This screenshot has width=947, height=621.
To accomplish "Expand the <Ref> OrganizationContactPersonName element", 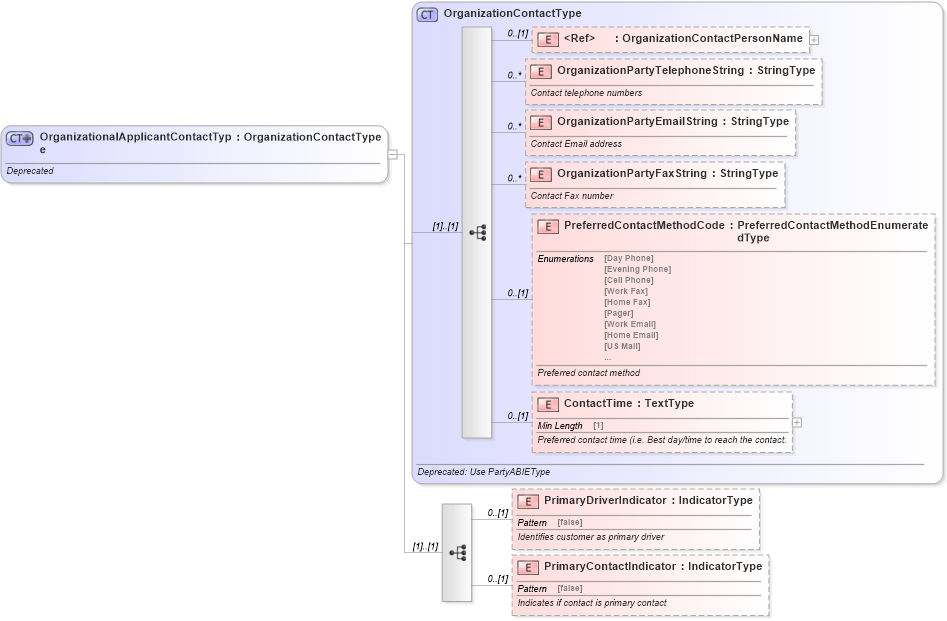I will coord(814,39).
